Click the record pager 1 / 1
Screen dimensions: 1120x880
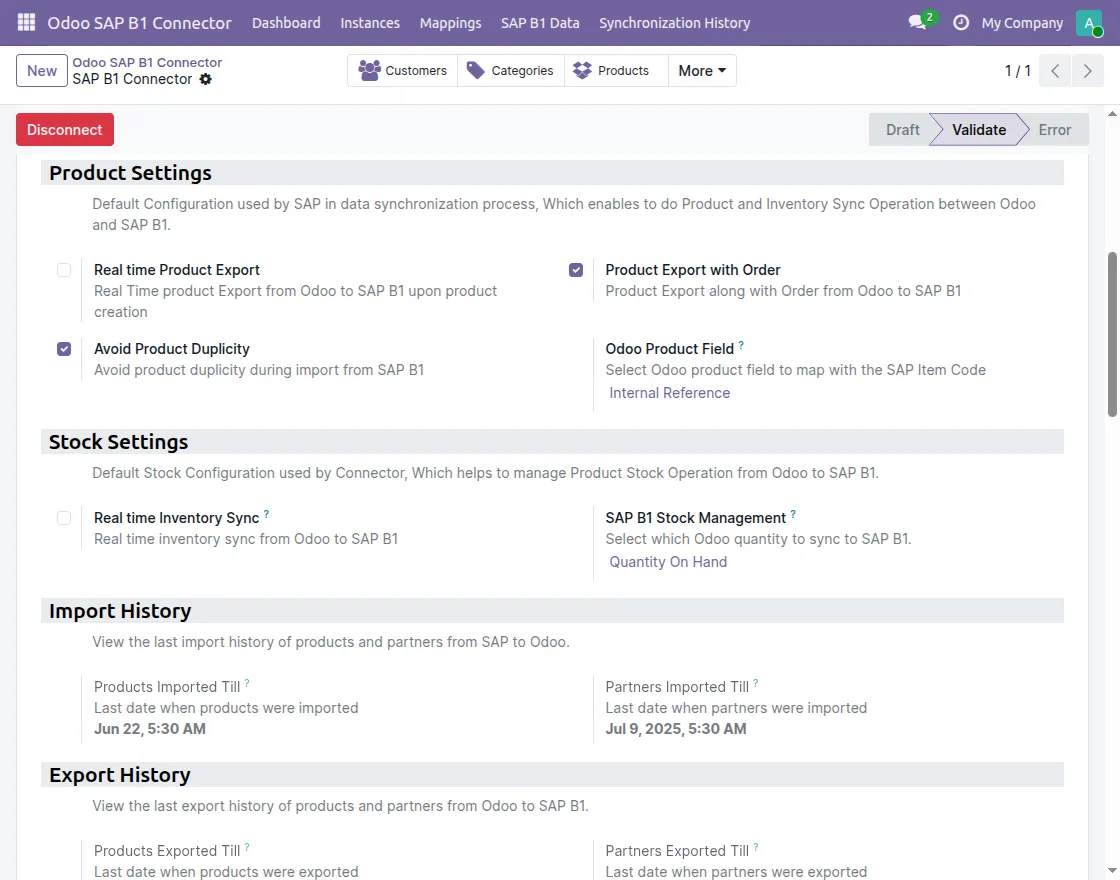[x=1017, y=71]
